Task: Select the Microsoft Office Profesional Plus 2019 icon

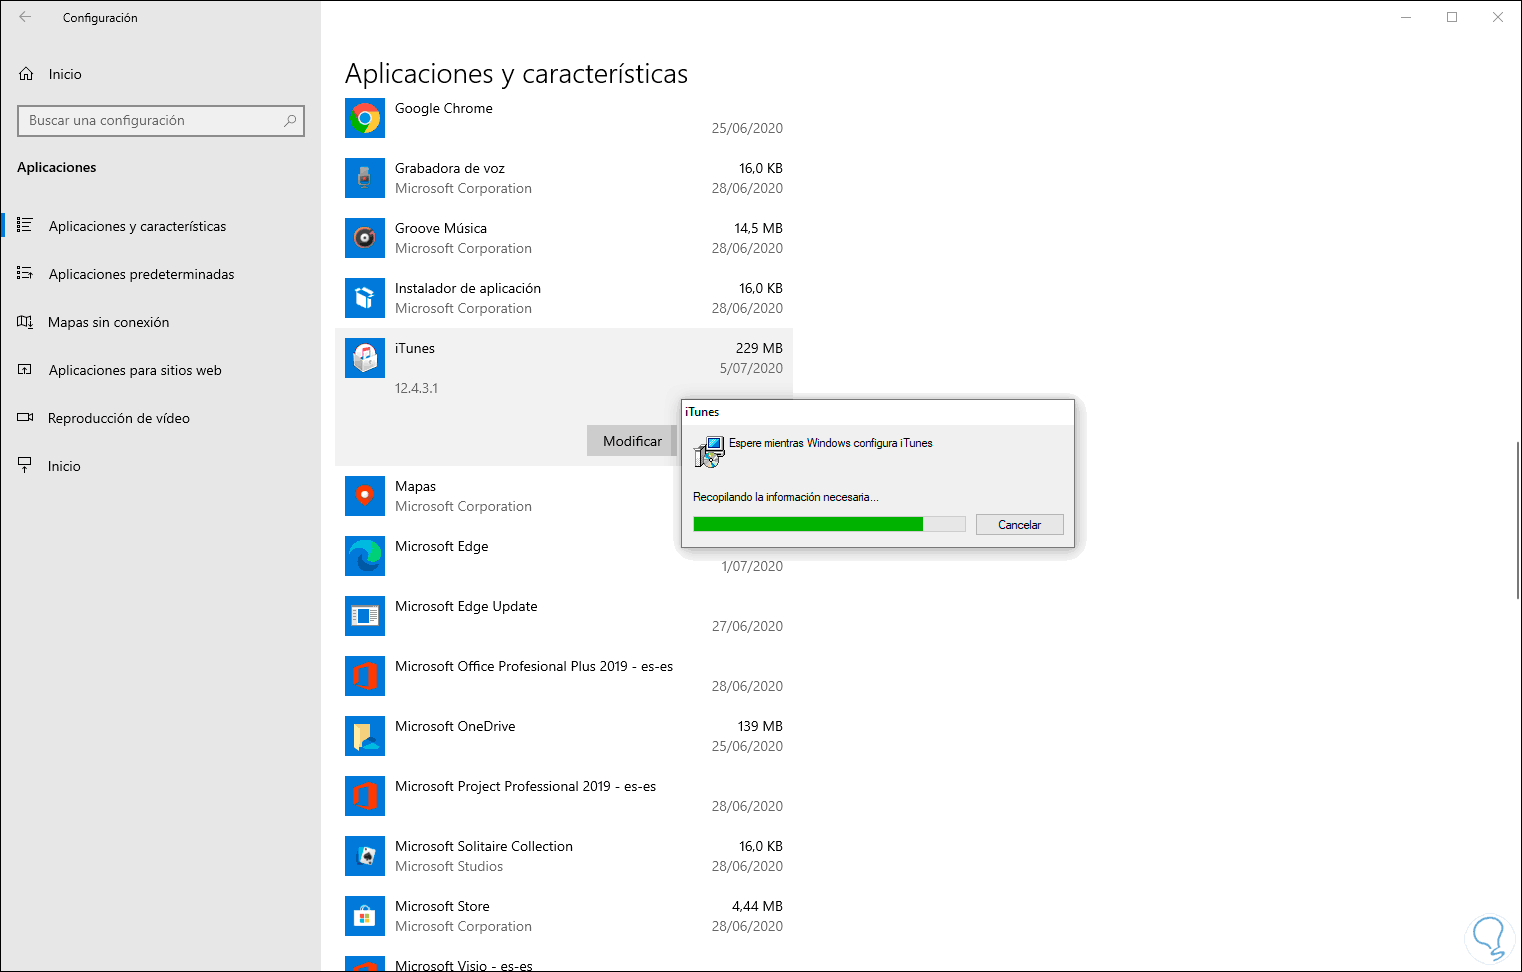Action: (x=365, y=676)
